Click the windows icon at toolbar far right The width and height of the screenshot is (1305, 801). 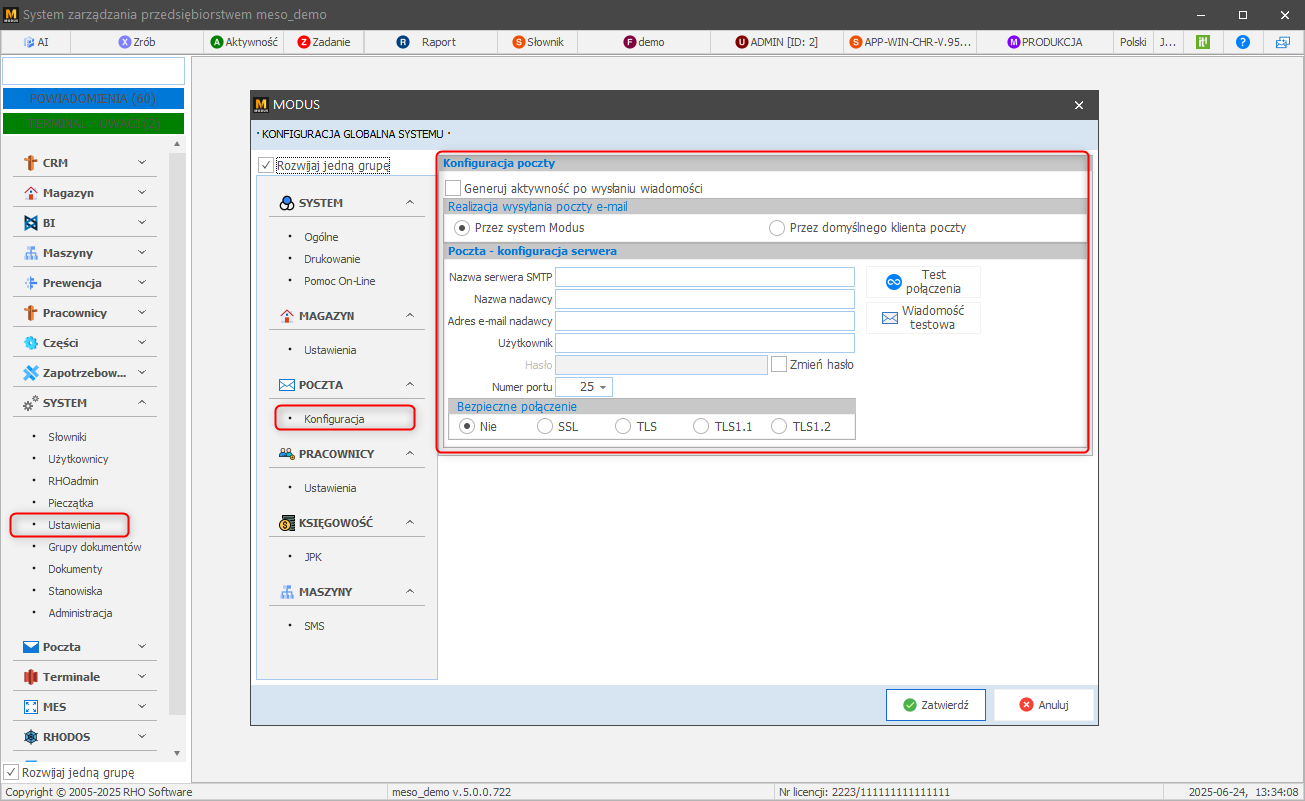coord(1283,42)
